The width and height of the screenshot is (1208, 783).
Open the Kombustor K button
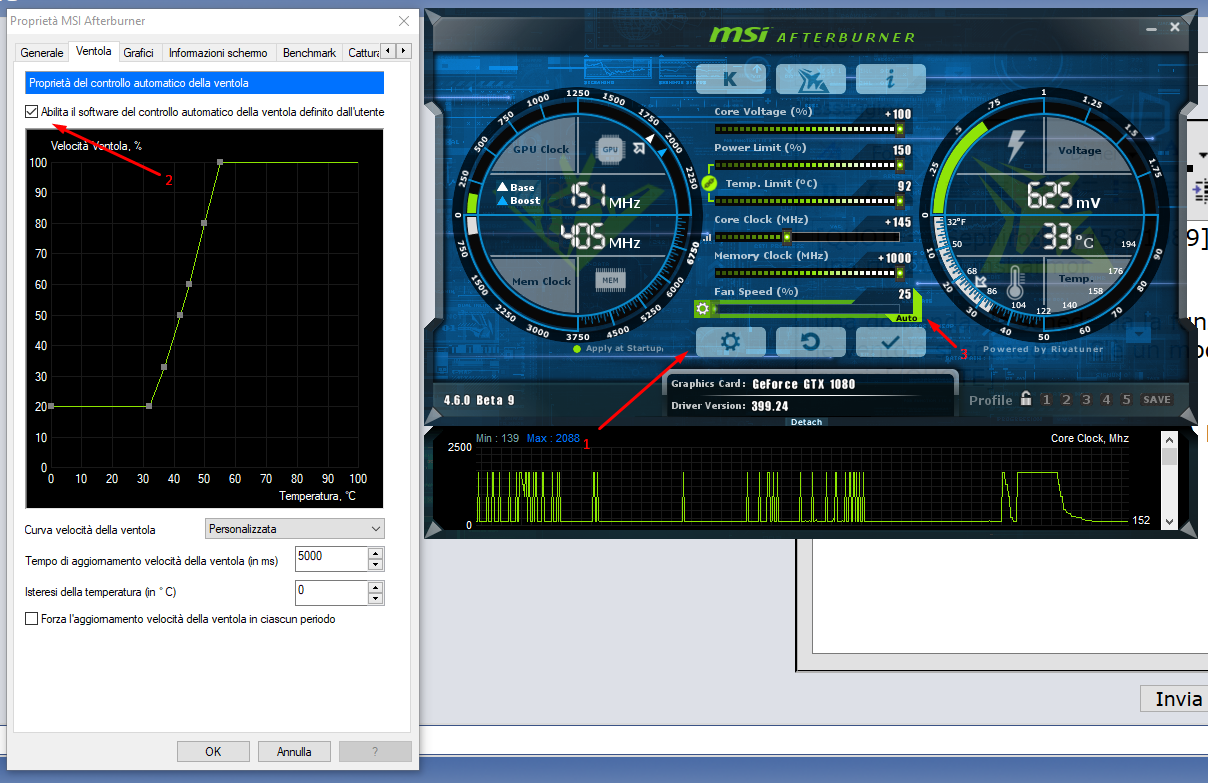(730, 78)
